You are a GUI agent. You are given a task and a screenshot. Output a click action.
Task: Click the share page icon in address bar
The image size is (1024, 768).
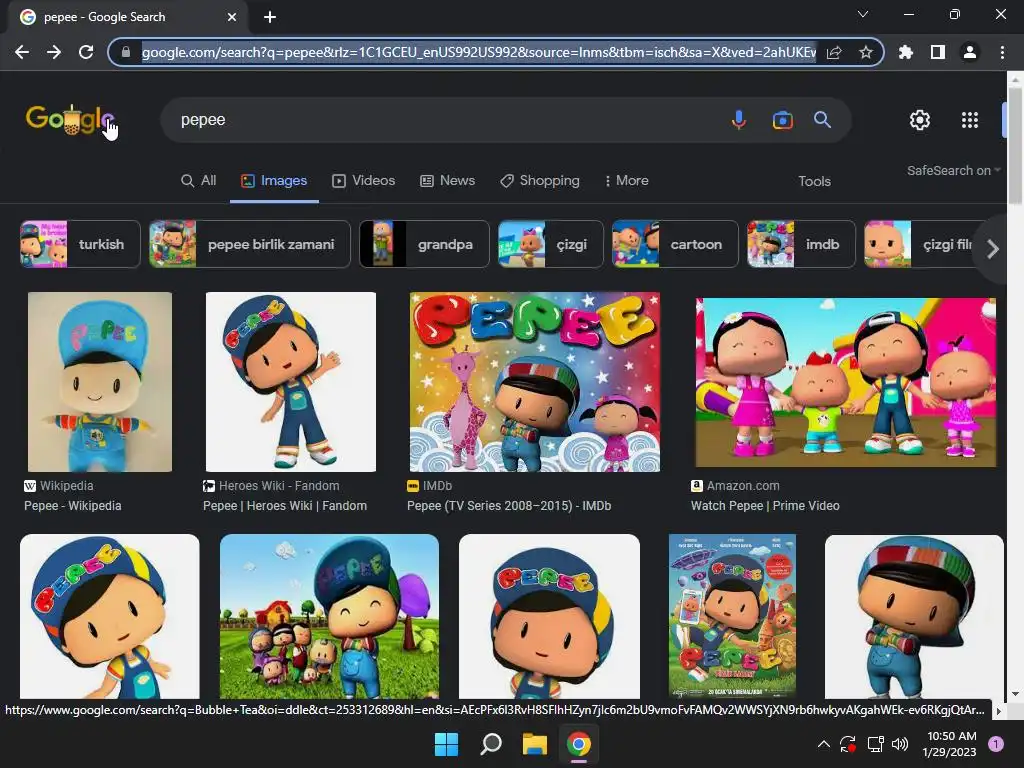click(x=834, y=52)
